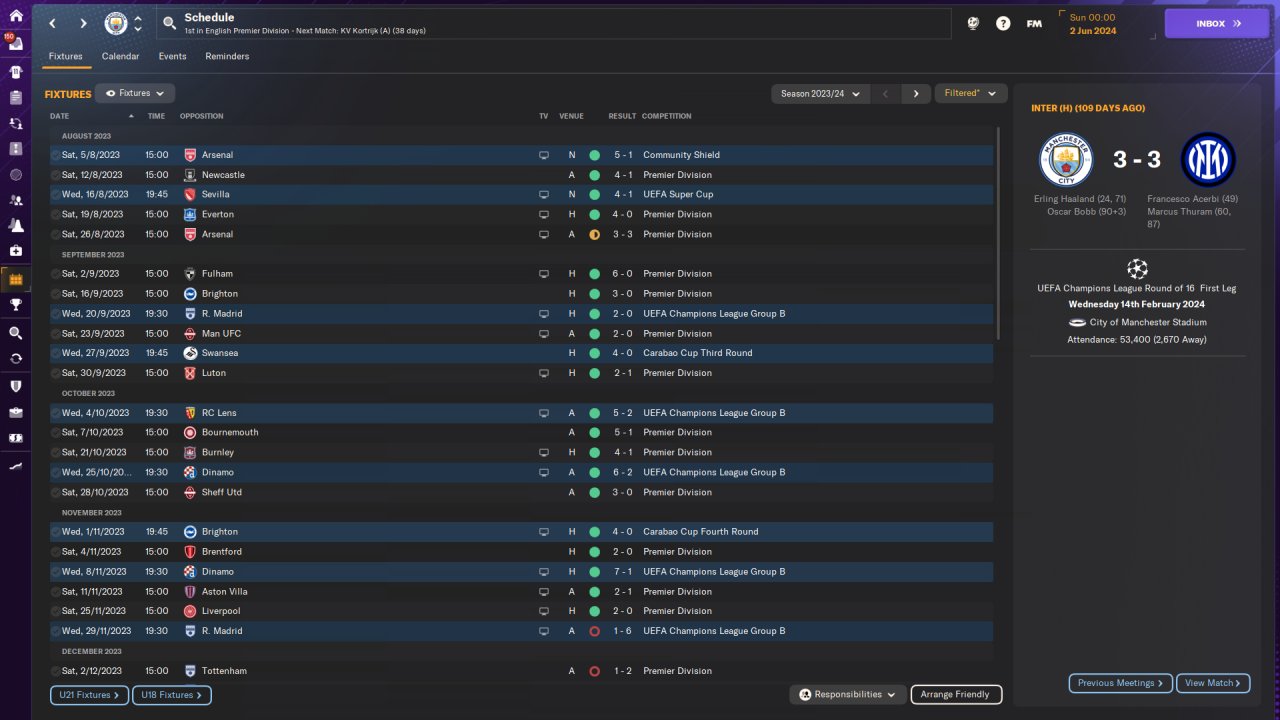This screenshot has width=1280, height=720.
Task: Click the Manchester City badge in header
Action: coord(116,23)
